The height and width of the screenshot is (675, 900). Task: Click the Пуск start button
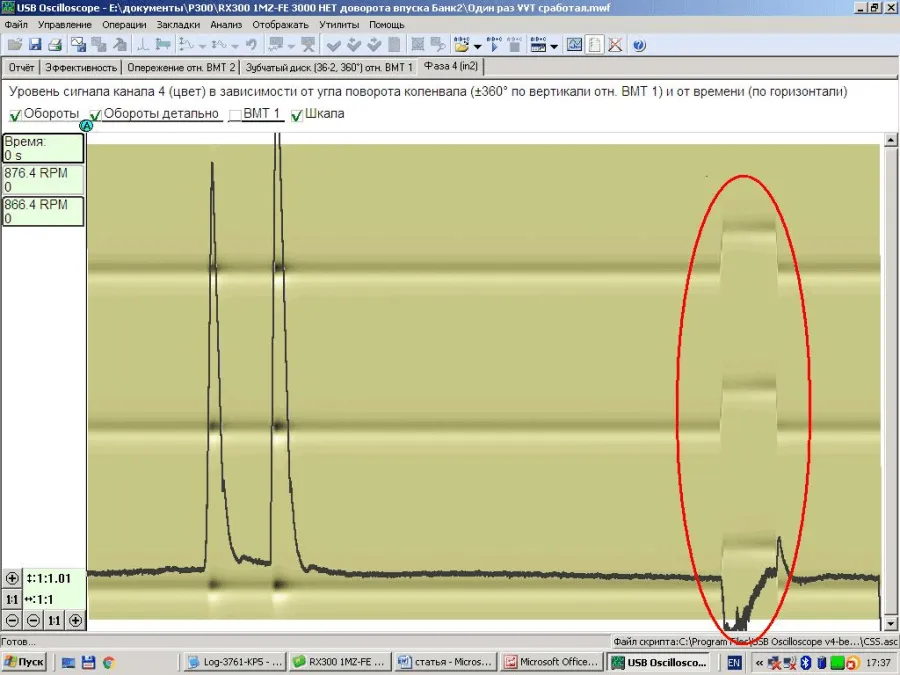point(23,662)
